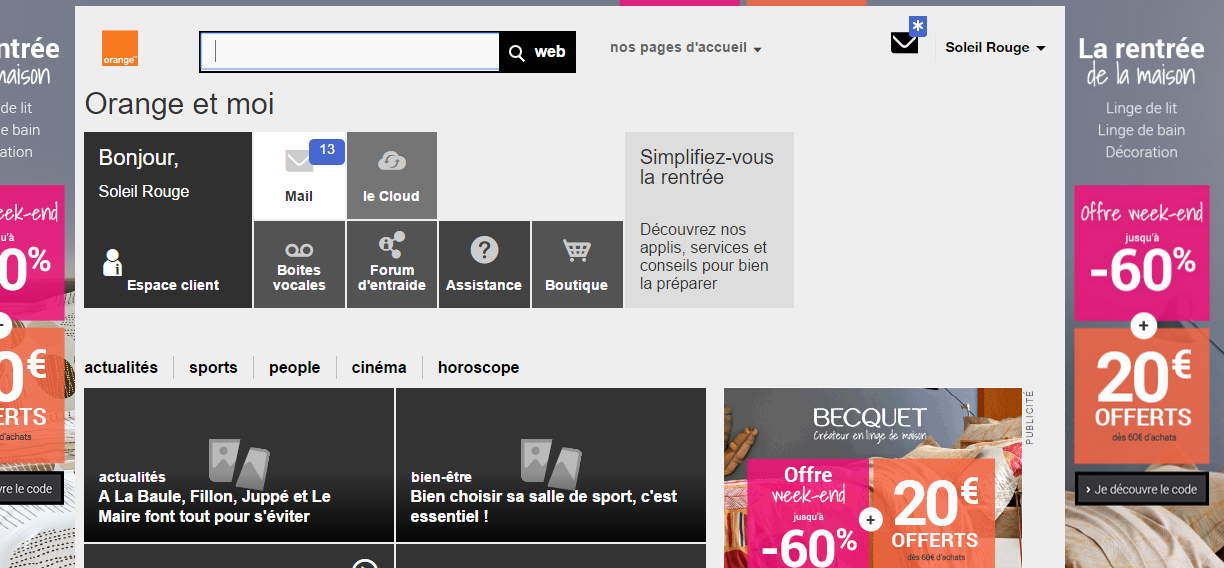Click the magnifier search icon
Screen dimensions: 1224x568
click(517, 53)
